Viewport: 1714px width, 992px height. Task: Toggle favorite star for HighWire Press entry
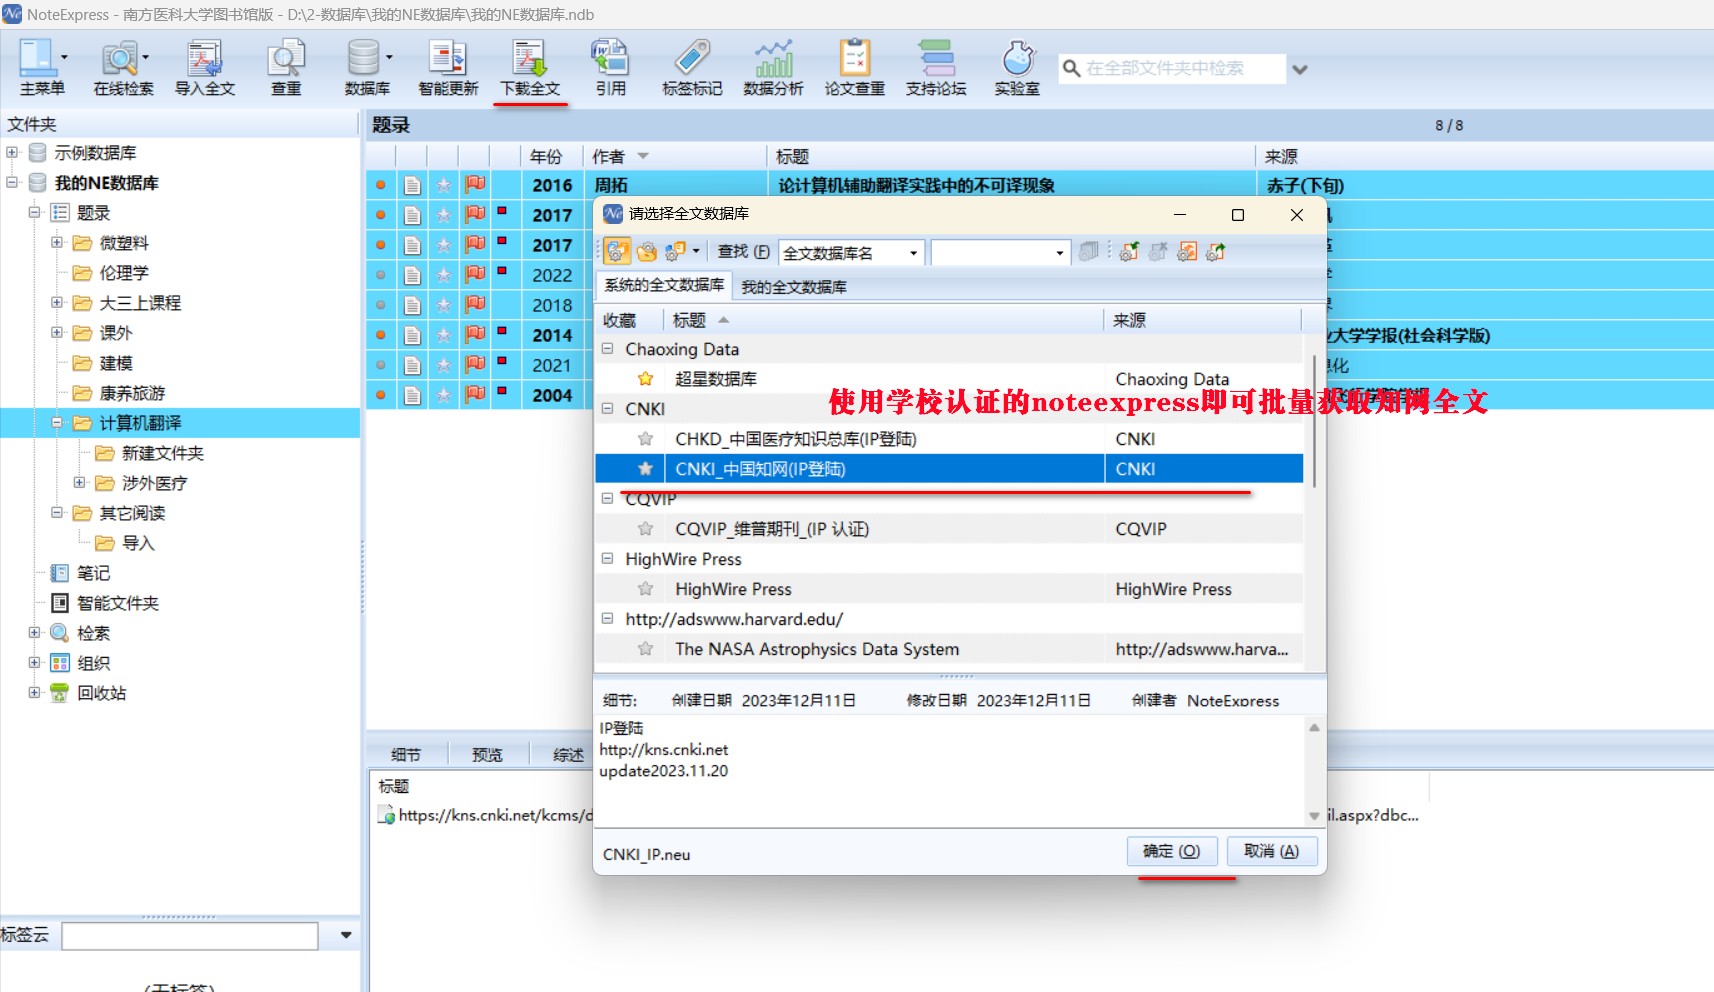[x=646, y=589]
